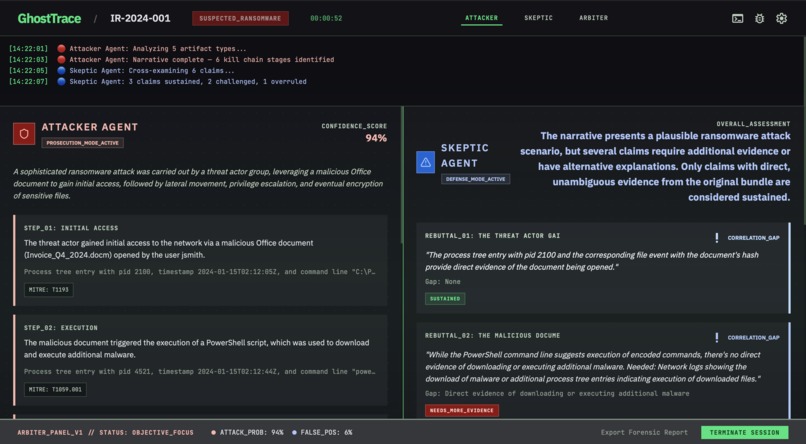Click the Attacker Agent red shield icon
The height and width of the screenshot is (444, 806).
tap(24, 134)
